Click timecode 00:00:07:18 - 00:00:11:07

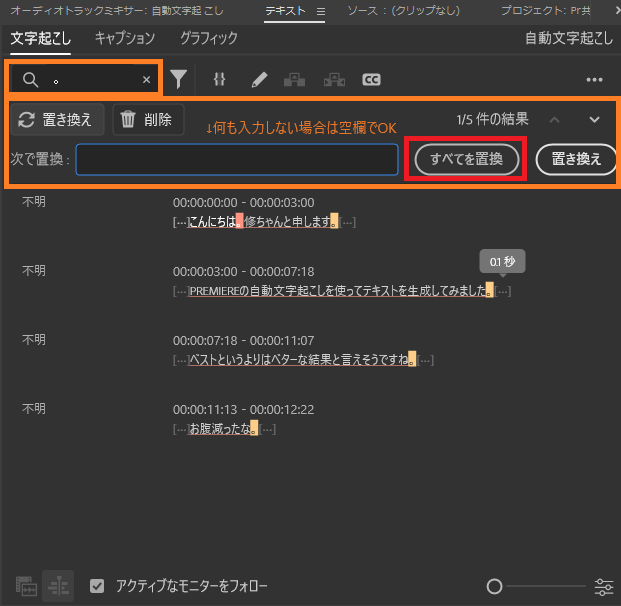[243, 341]
